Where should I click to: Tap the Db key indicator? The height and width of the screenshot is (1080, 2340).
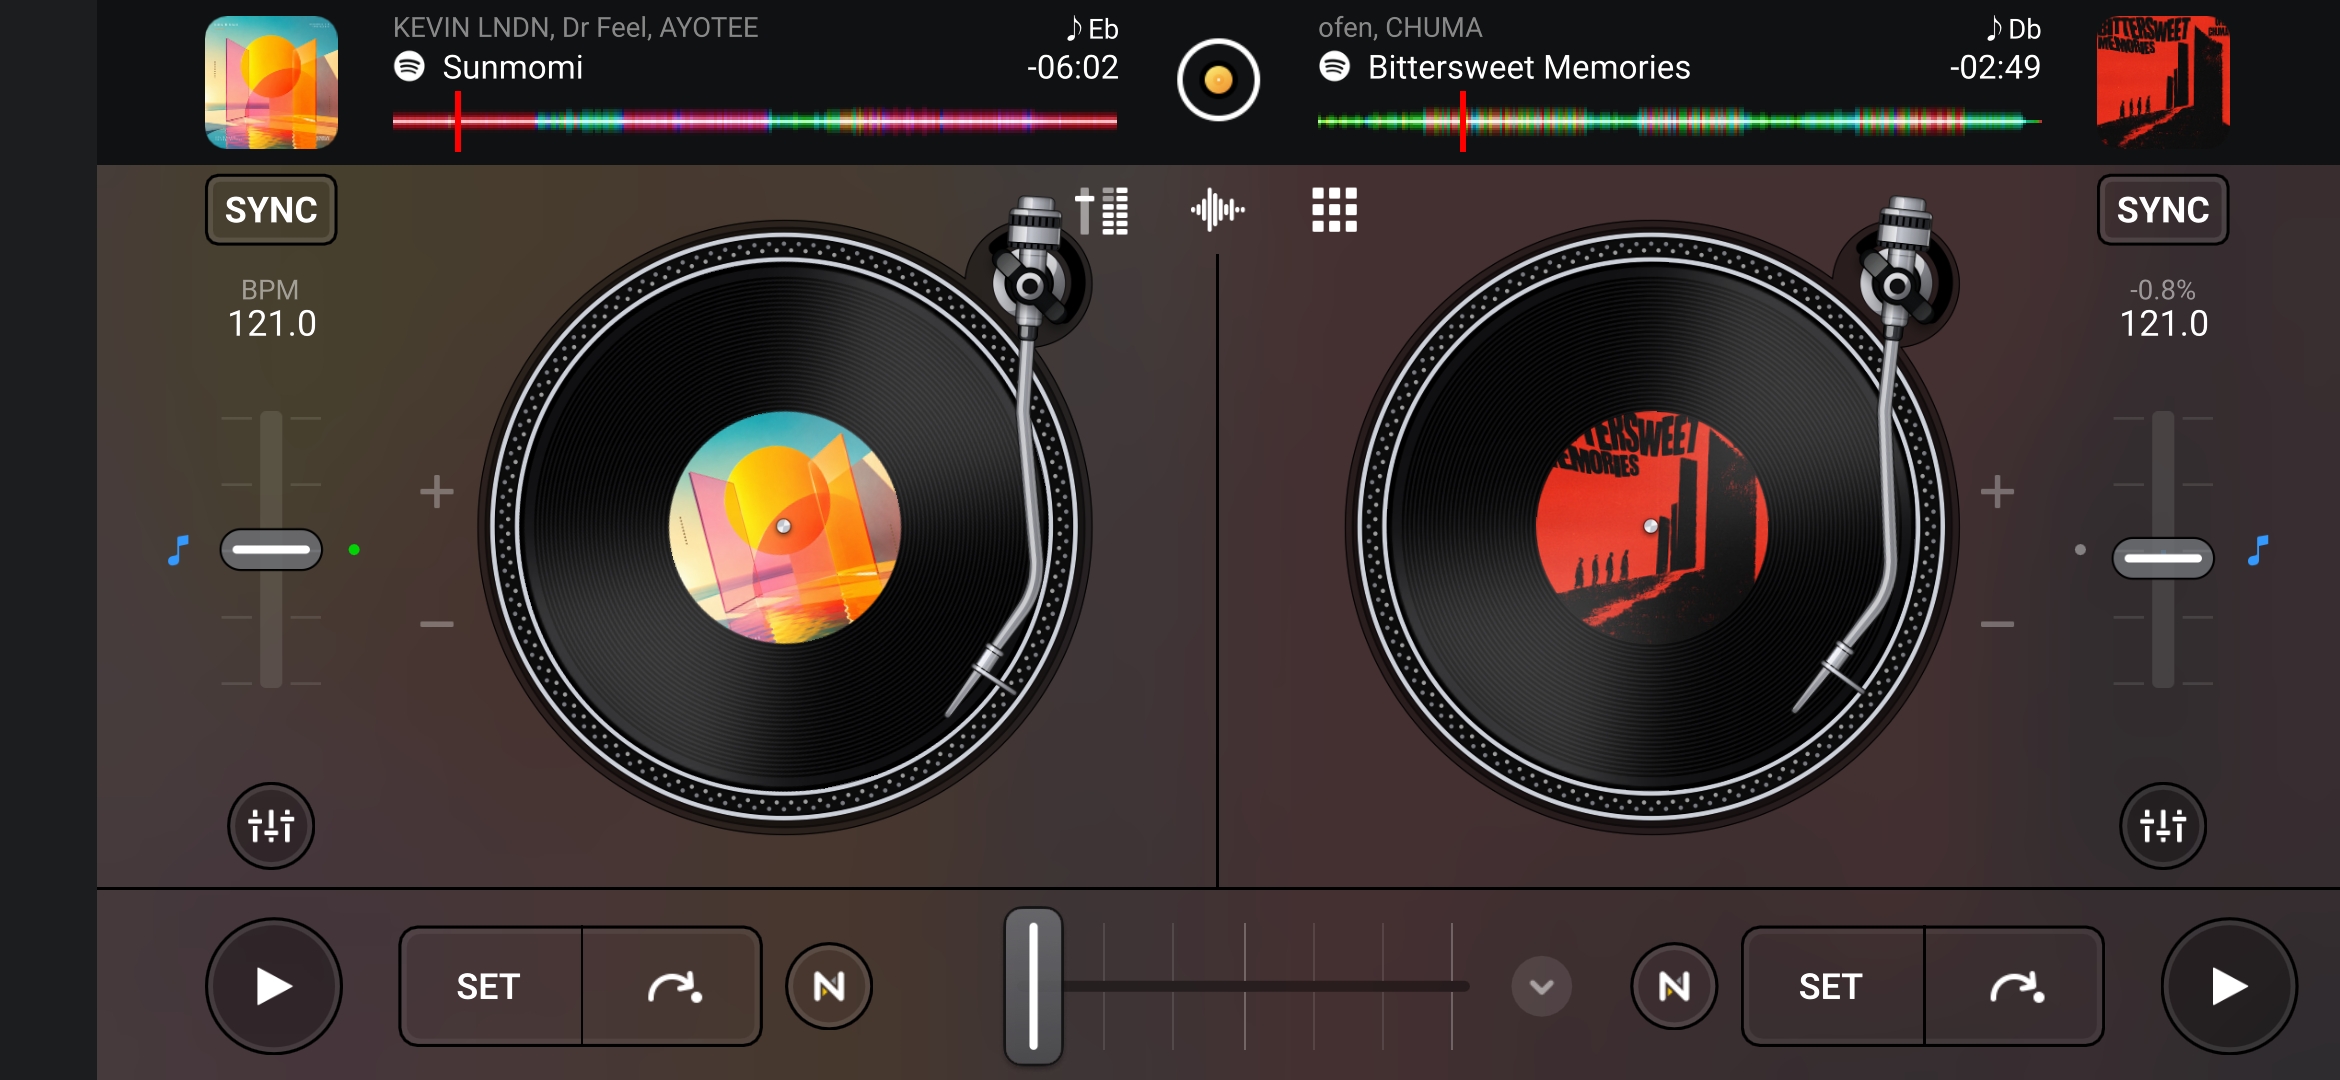click(2014, 29)
